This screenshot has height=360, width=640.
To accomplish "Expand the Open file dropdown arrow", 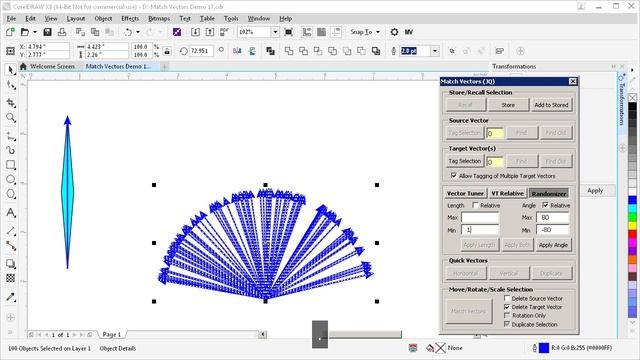I will point(35,32).
